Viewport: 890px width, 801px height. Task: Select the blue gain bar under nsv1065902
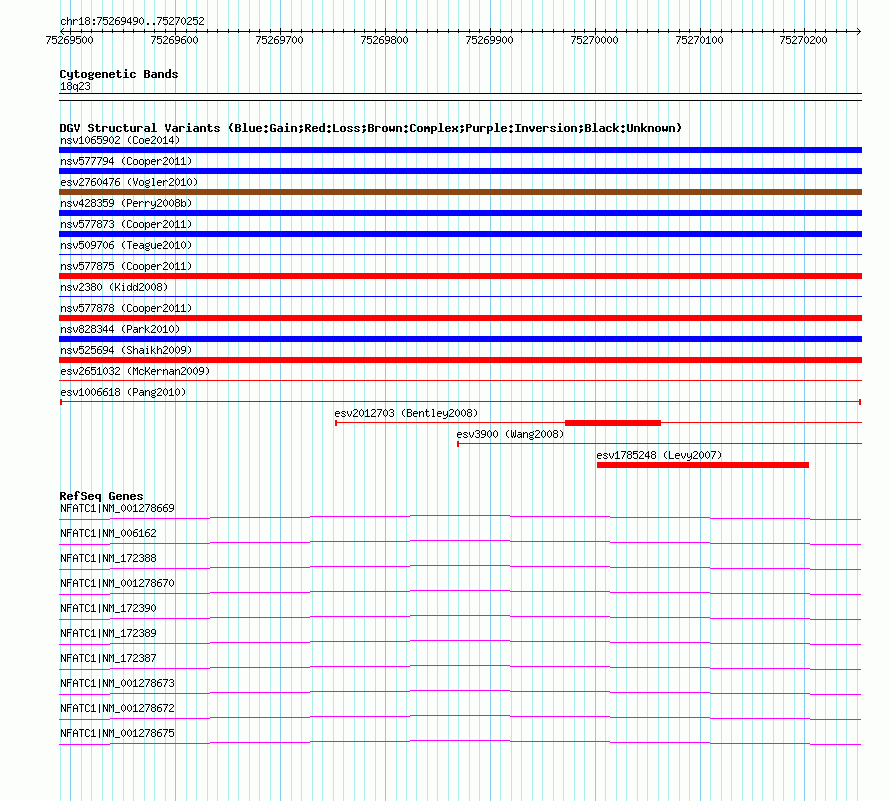460,150
